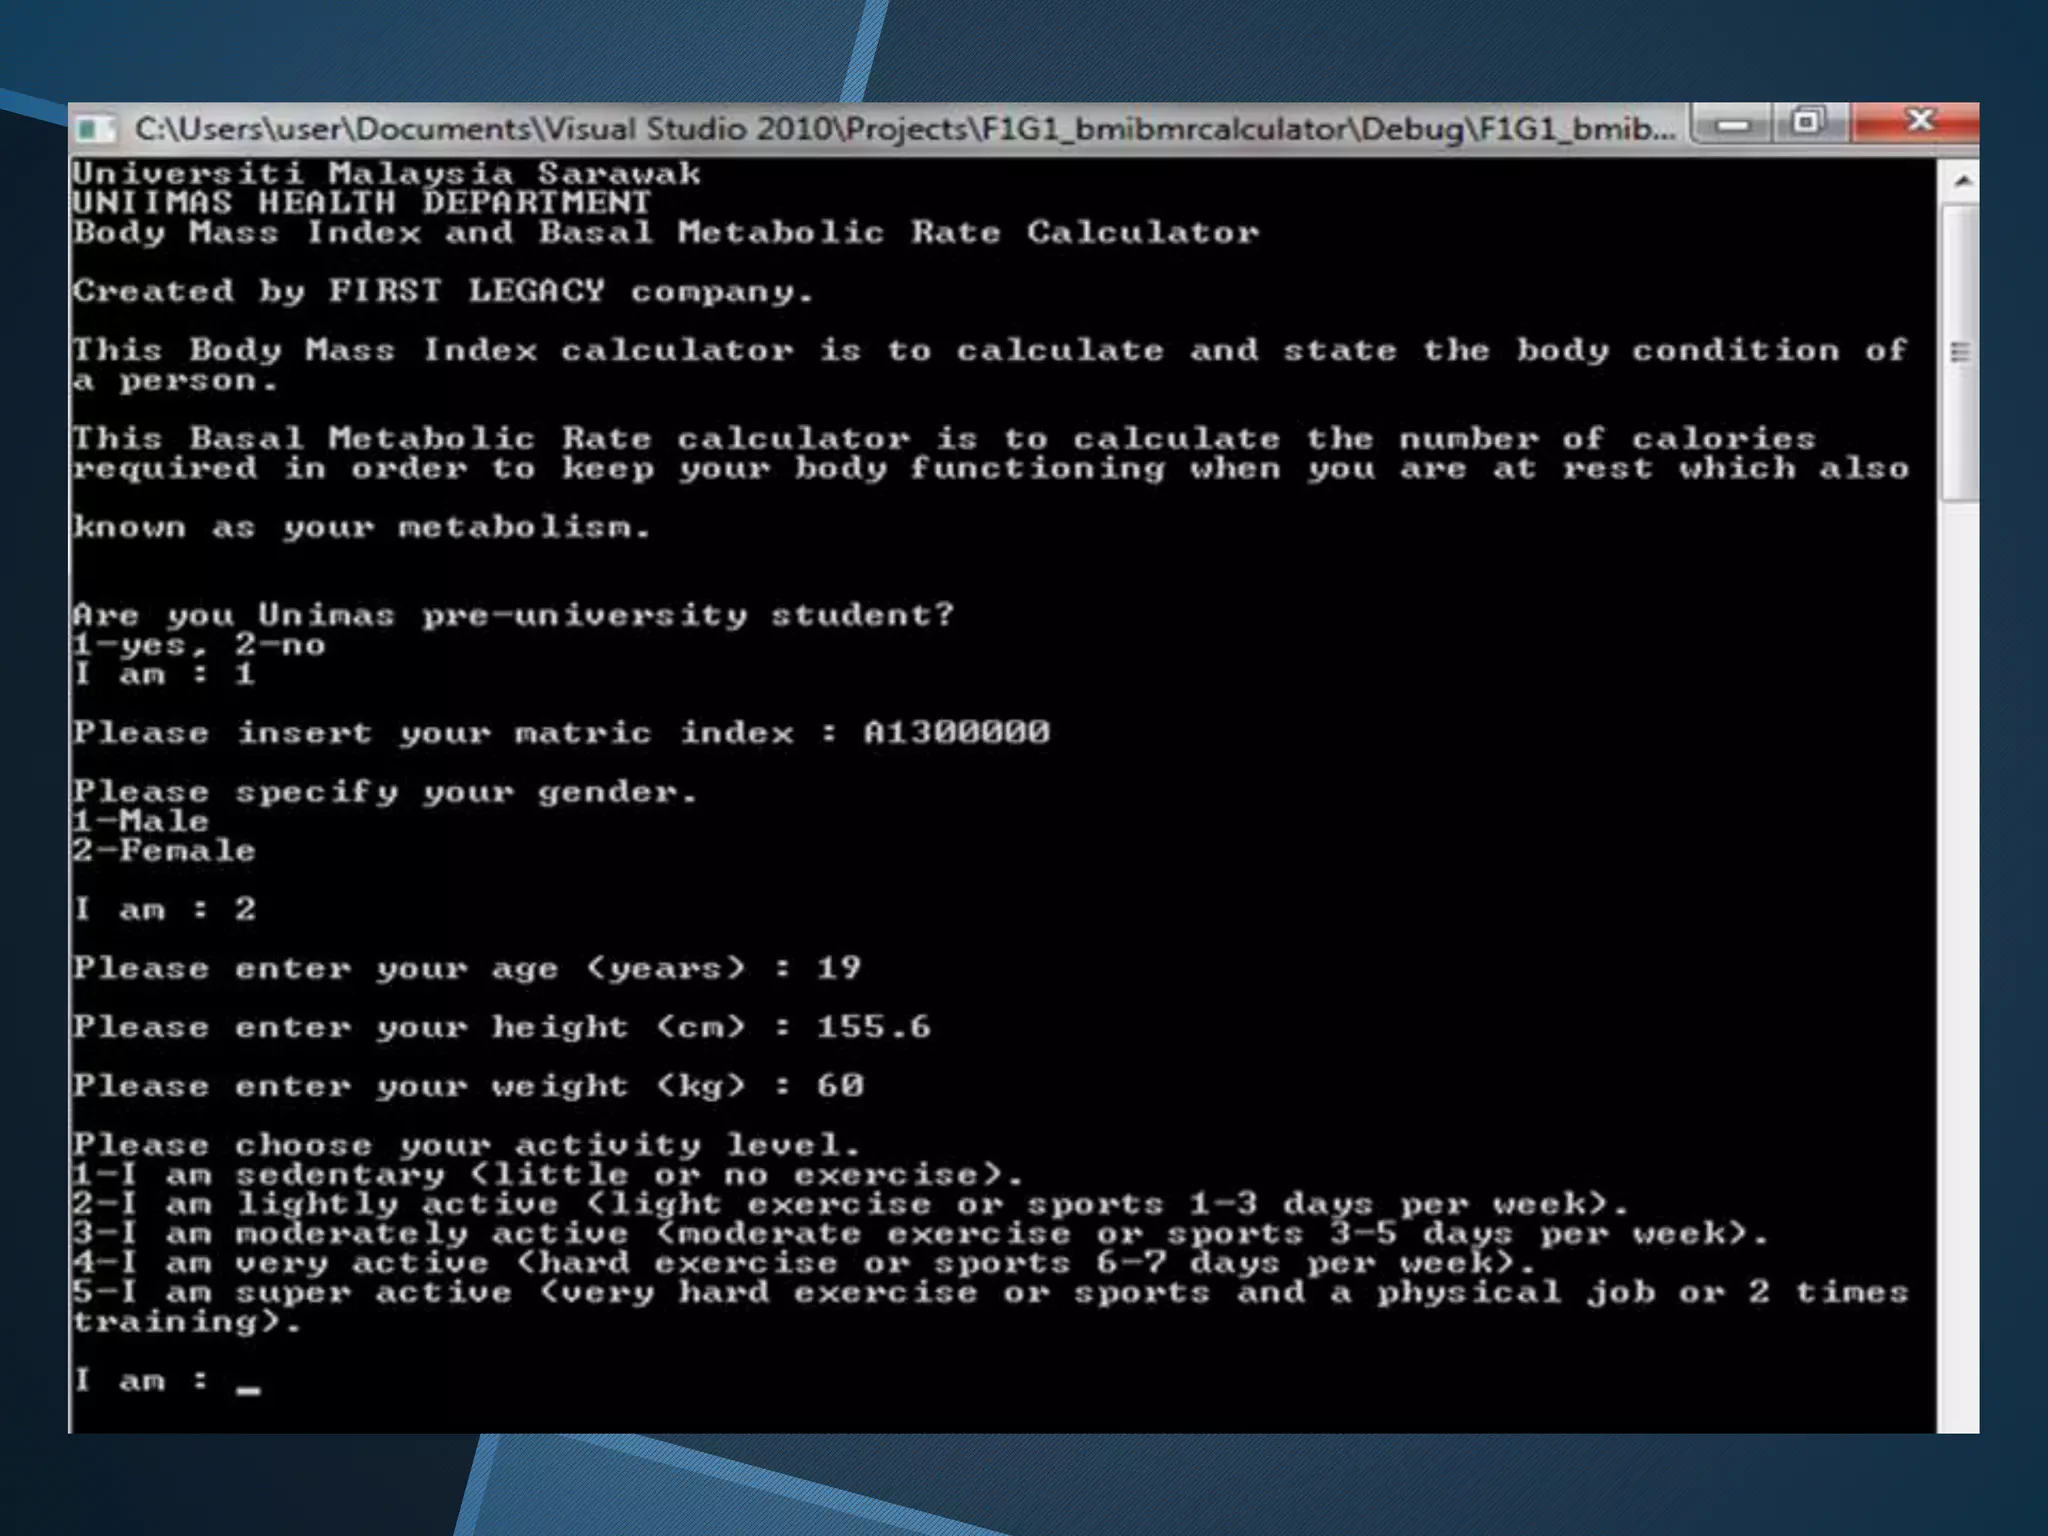Click the entered age value 19

(x=838, y=968)
